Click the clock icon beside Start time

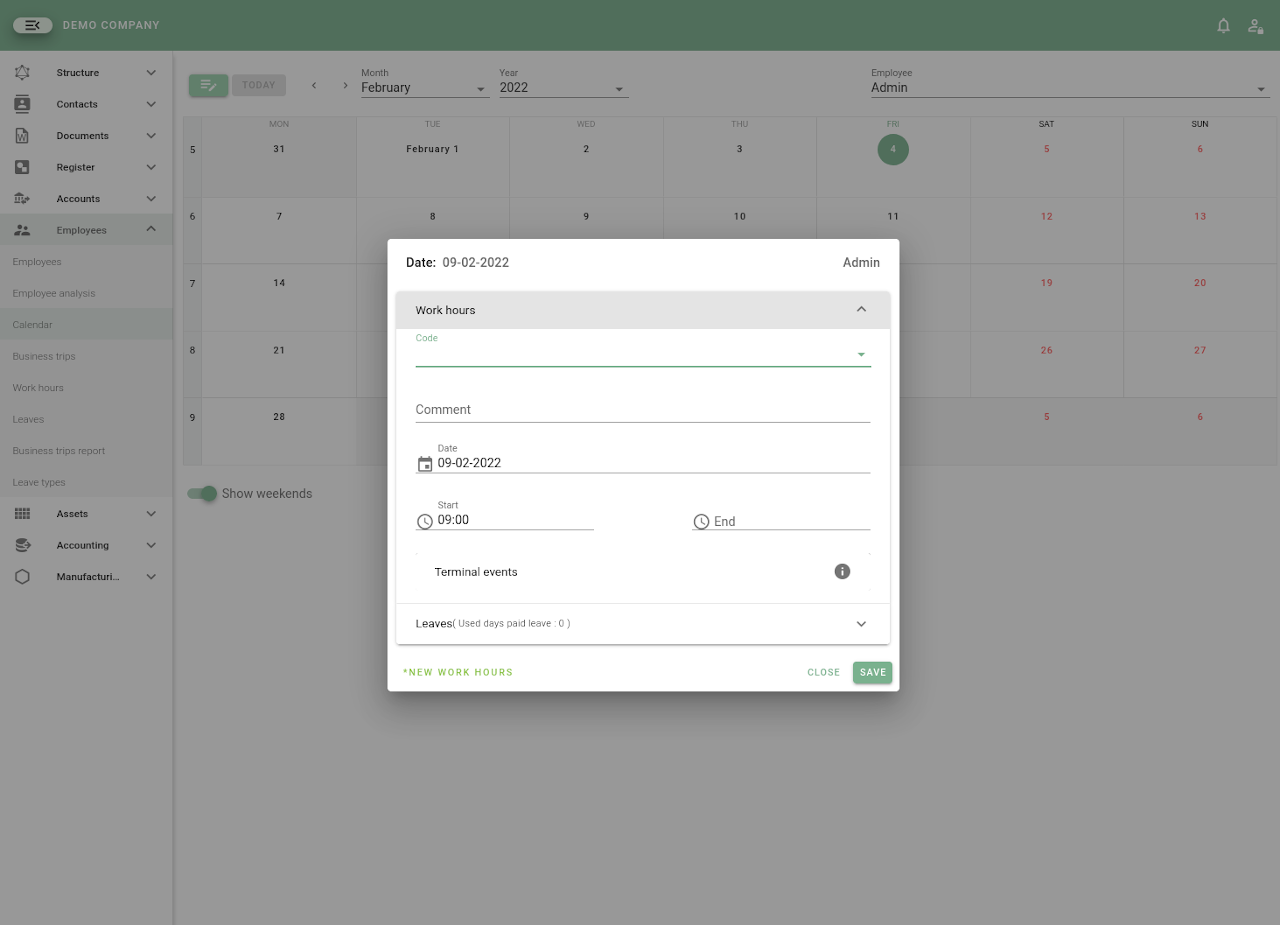click(x=425, y=521)
